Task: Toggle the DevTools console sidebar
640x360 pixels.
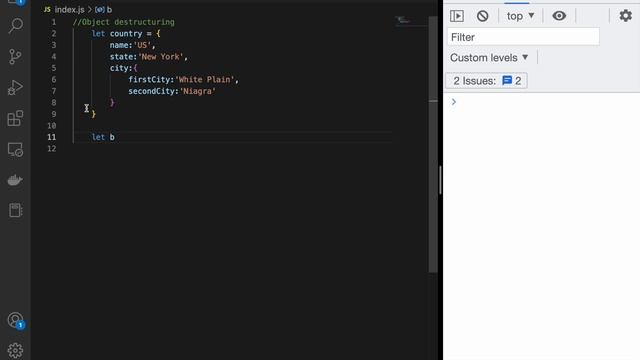Action: pyautogui.click(x=457, y=16)
